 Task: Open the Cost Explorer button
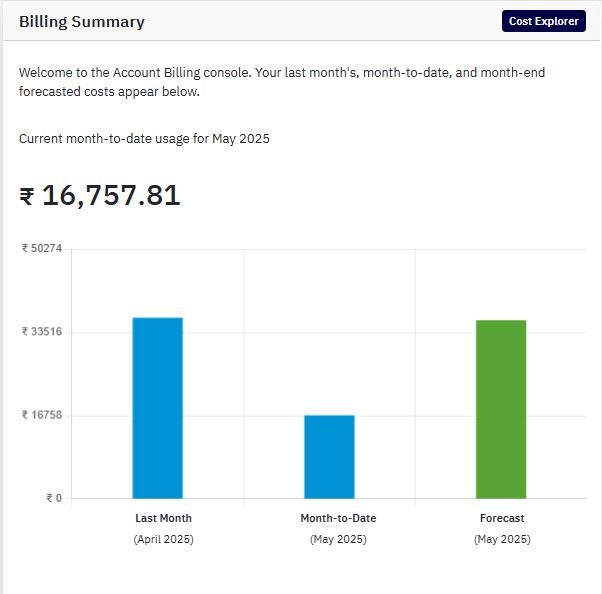[x=544, y=21]
